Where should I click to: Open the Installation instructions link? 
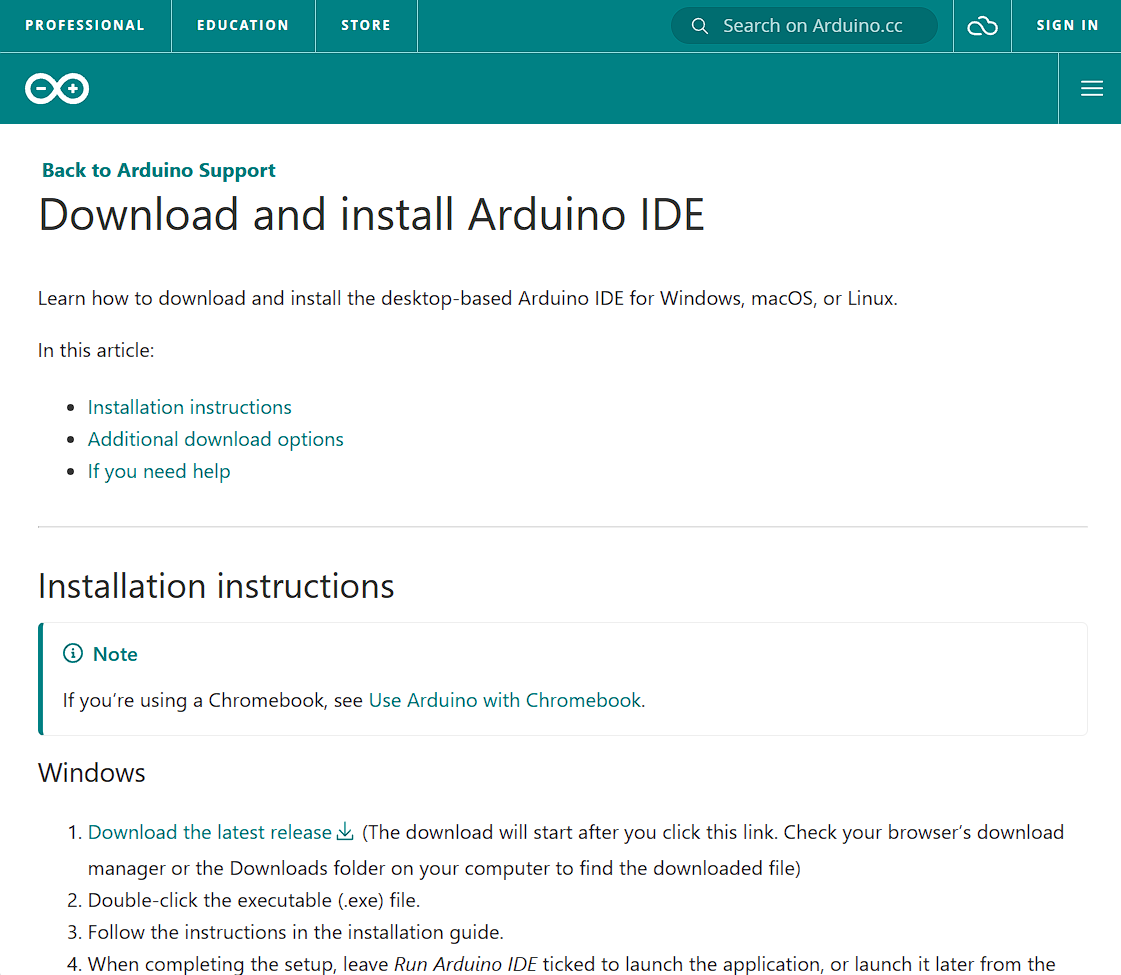pyautogui.click(x=189, y=407)
